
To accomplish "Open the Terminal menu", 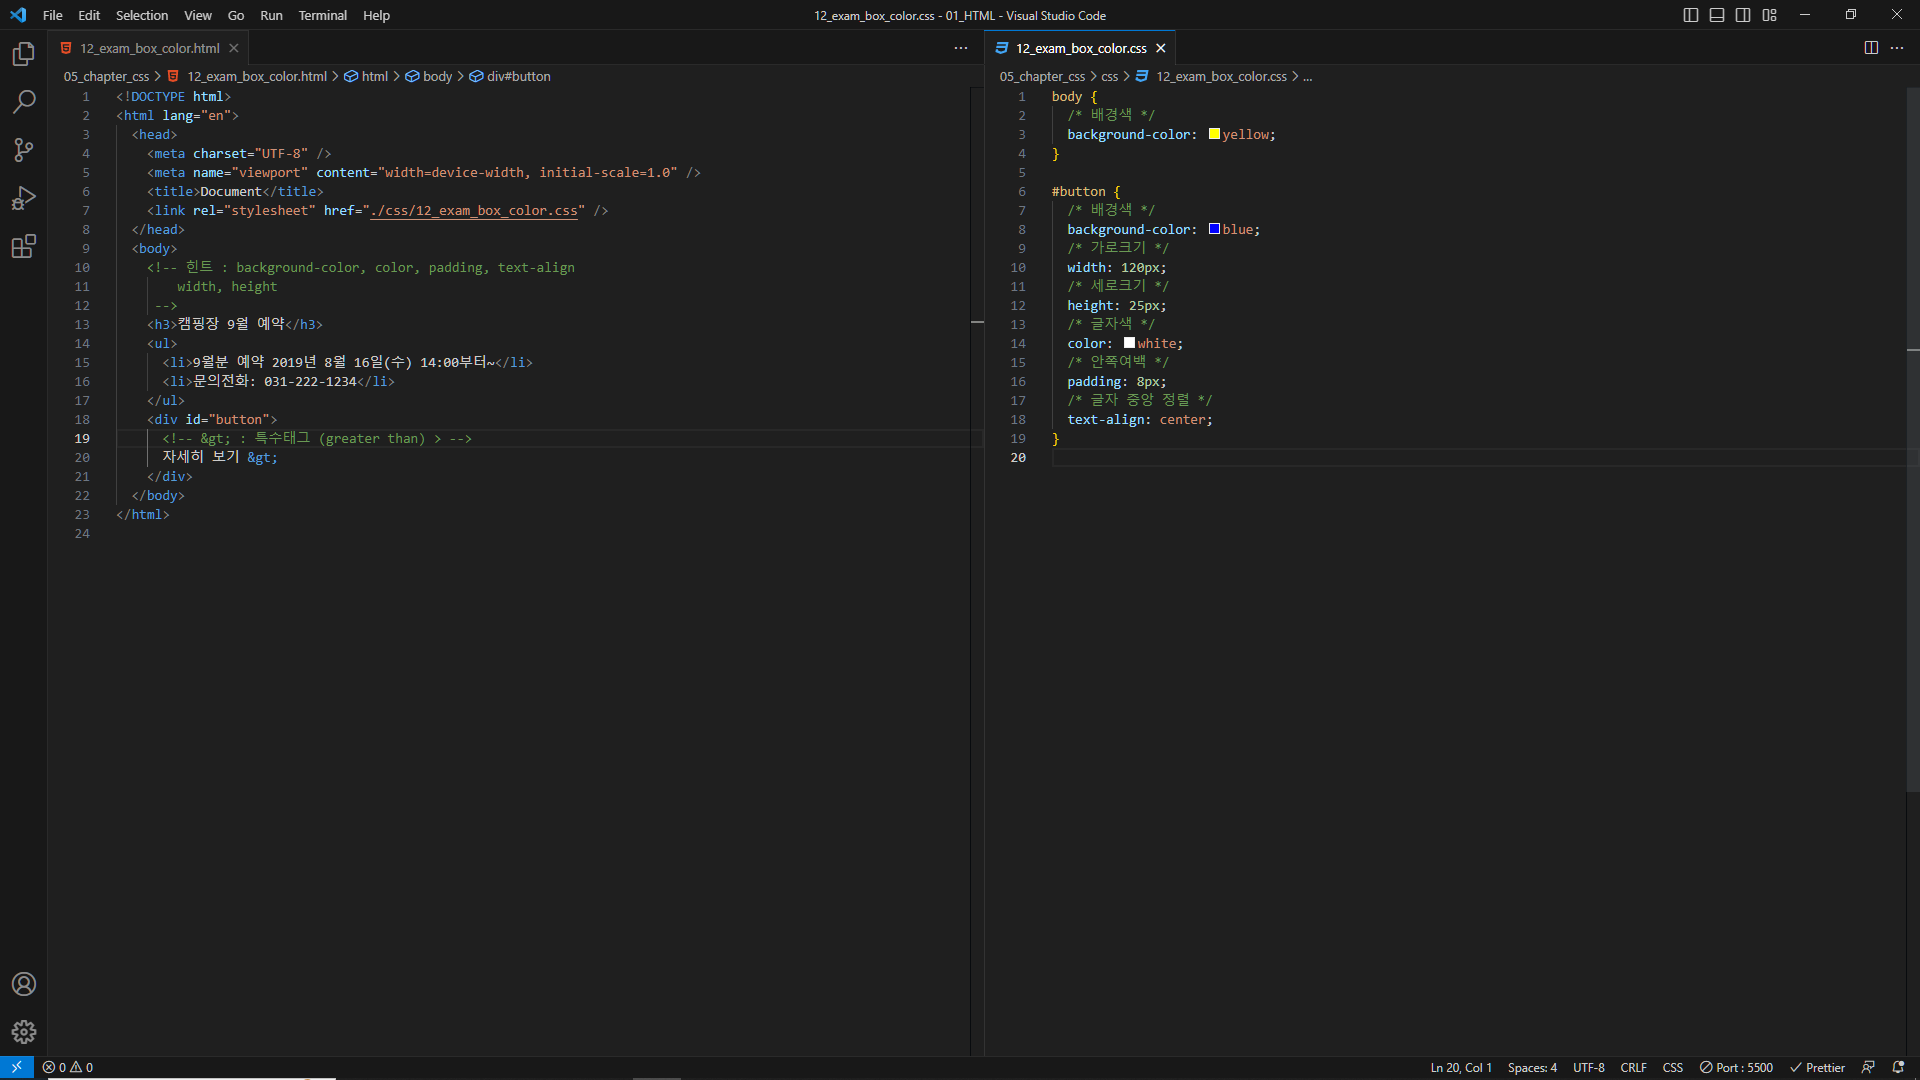I will pos(322,15).
